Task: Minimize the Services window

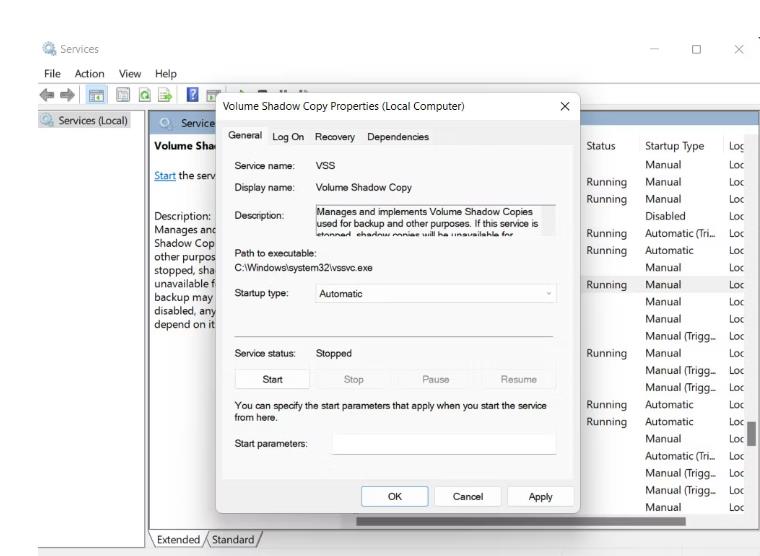Action: coord(654,49)
